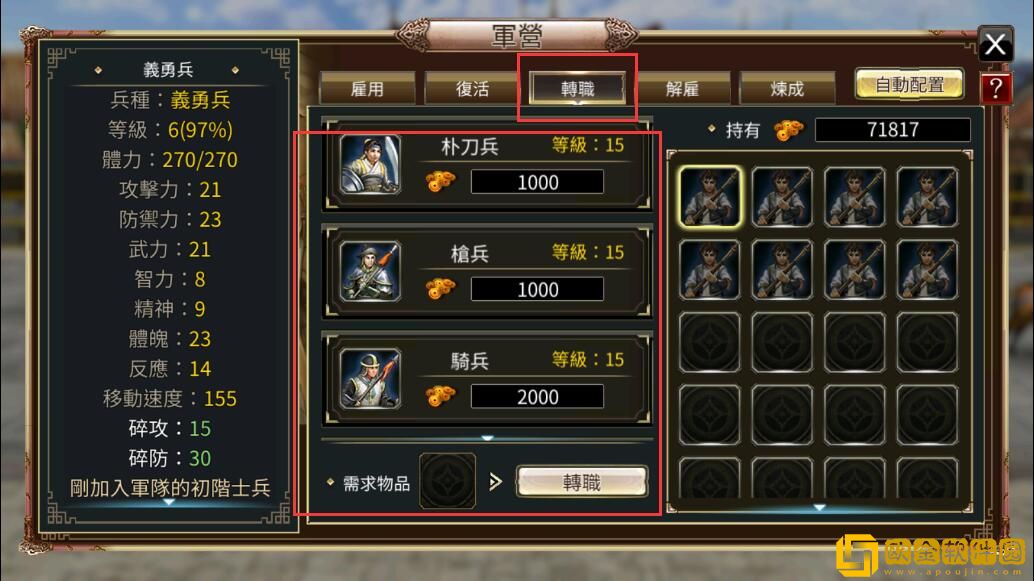Click the red question mark help icon
The image size is (1034, 581).
pos(995,88)
